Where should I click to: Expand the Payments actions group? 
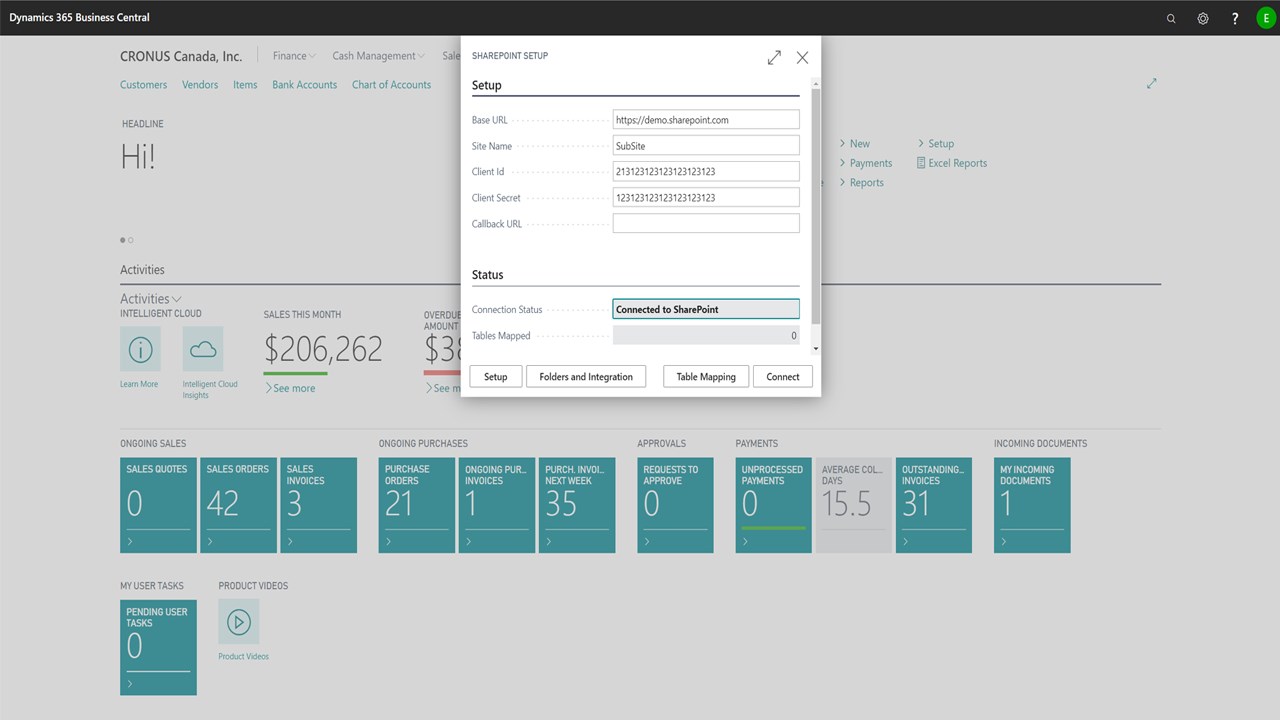[x=865, y=163]
